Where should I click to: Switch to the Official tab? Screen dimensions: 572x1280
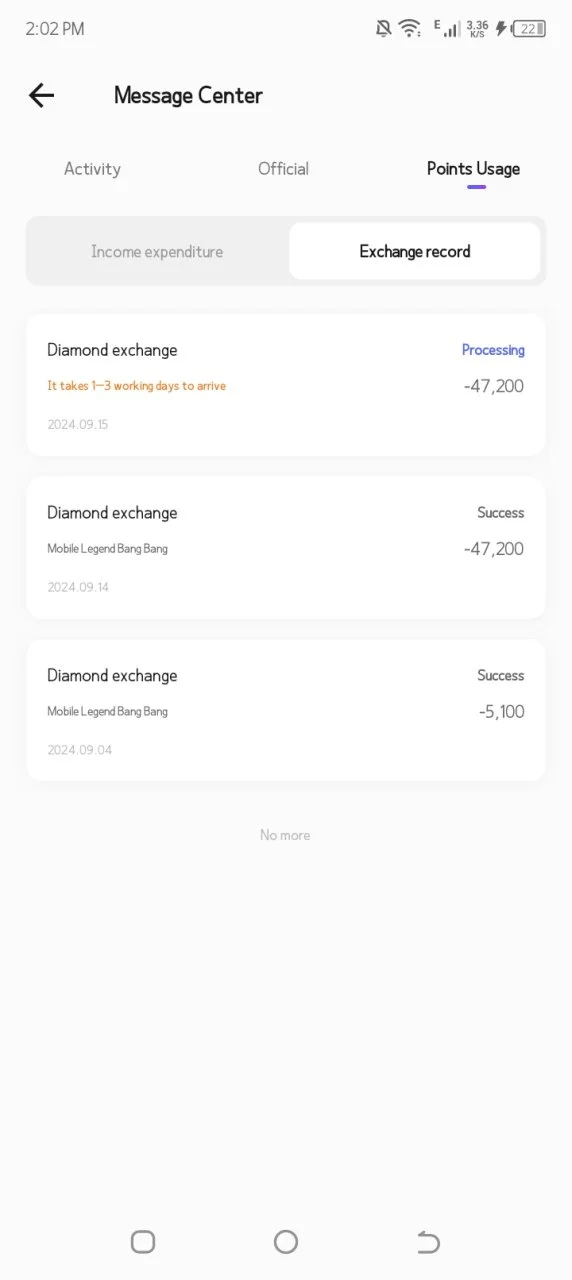coord(283,169)
